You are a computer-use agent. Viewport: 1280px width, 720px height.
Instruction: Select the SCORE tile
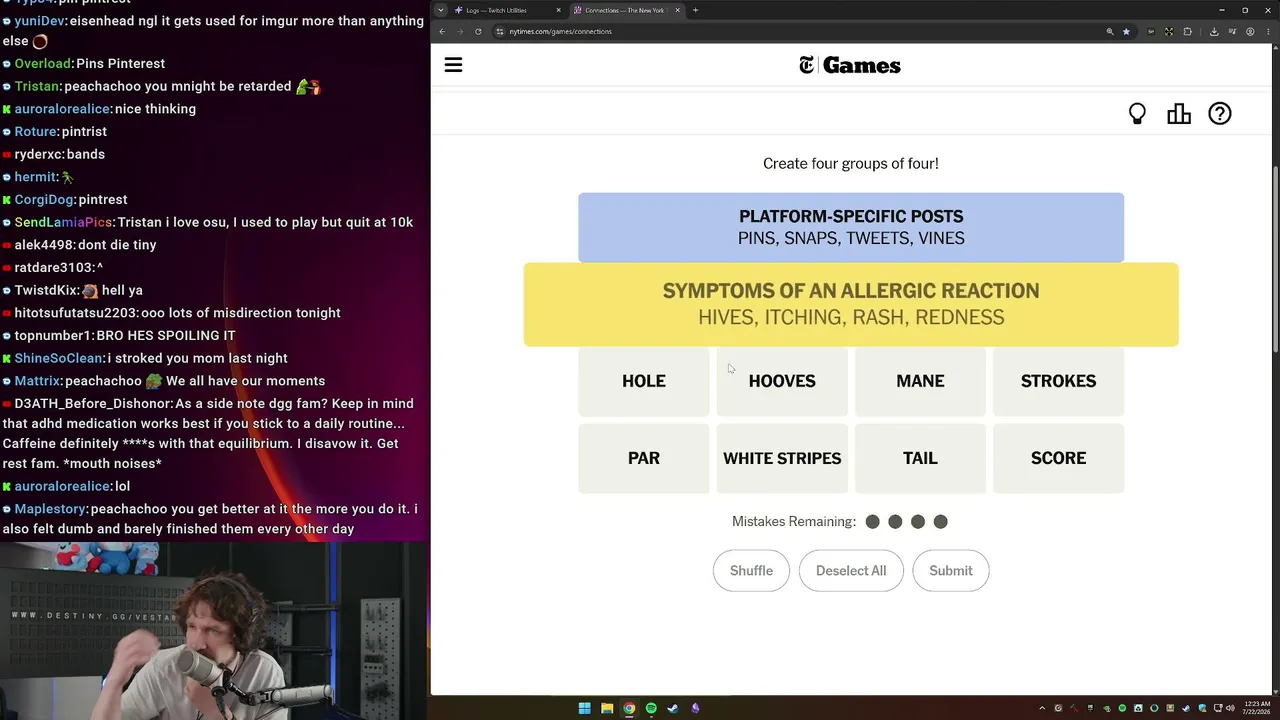1058,458
